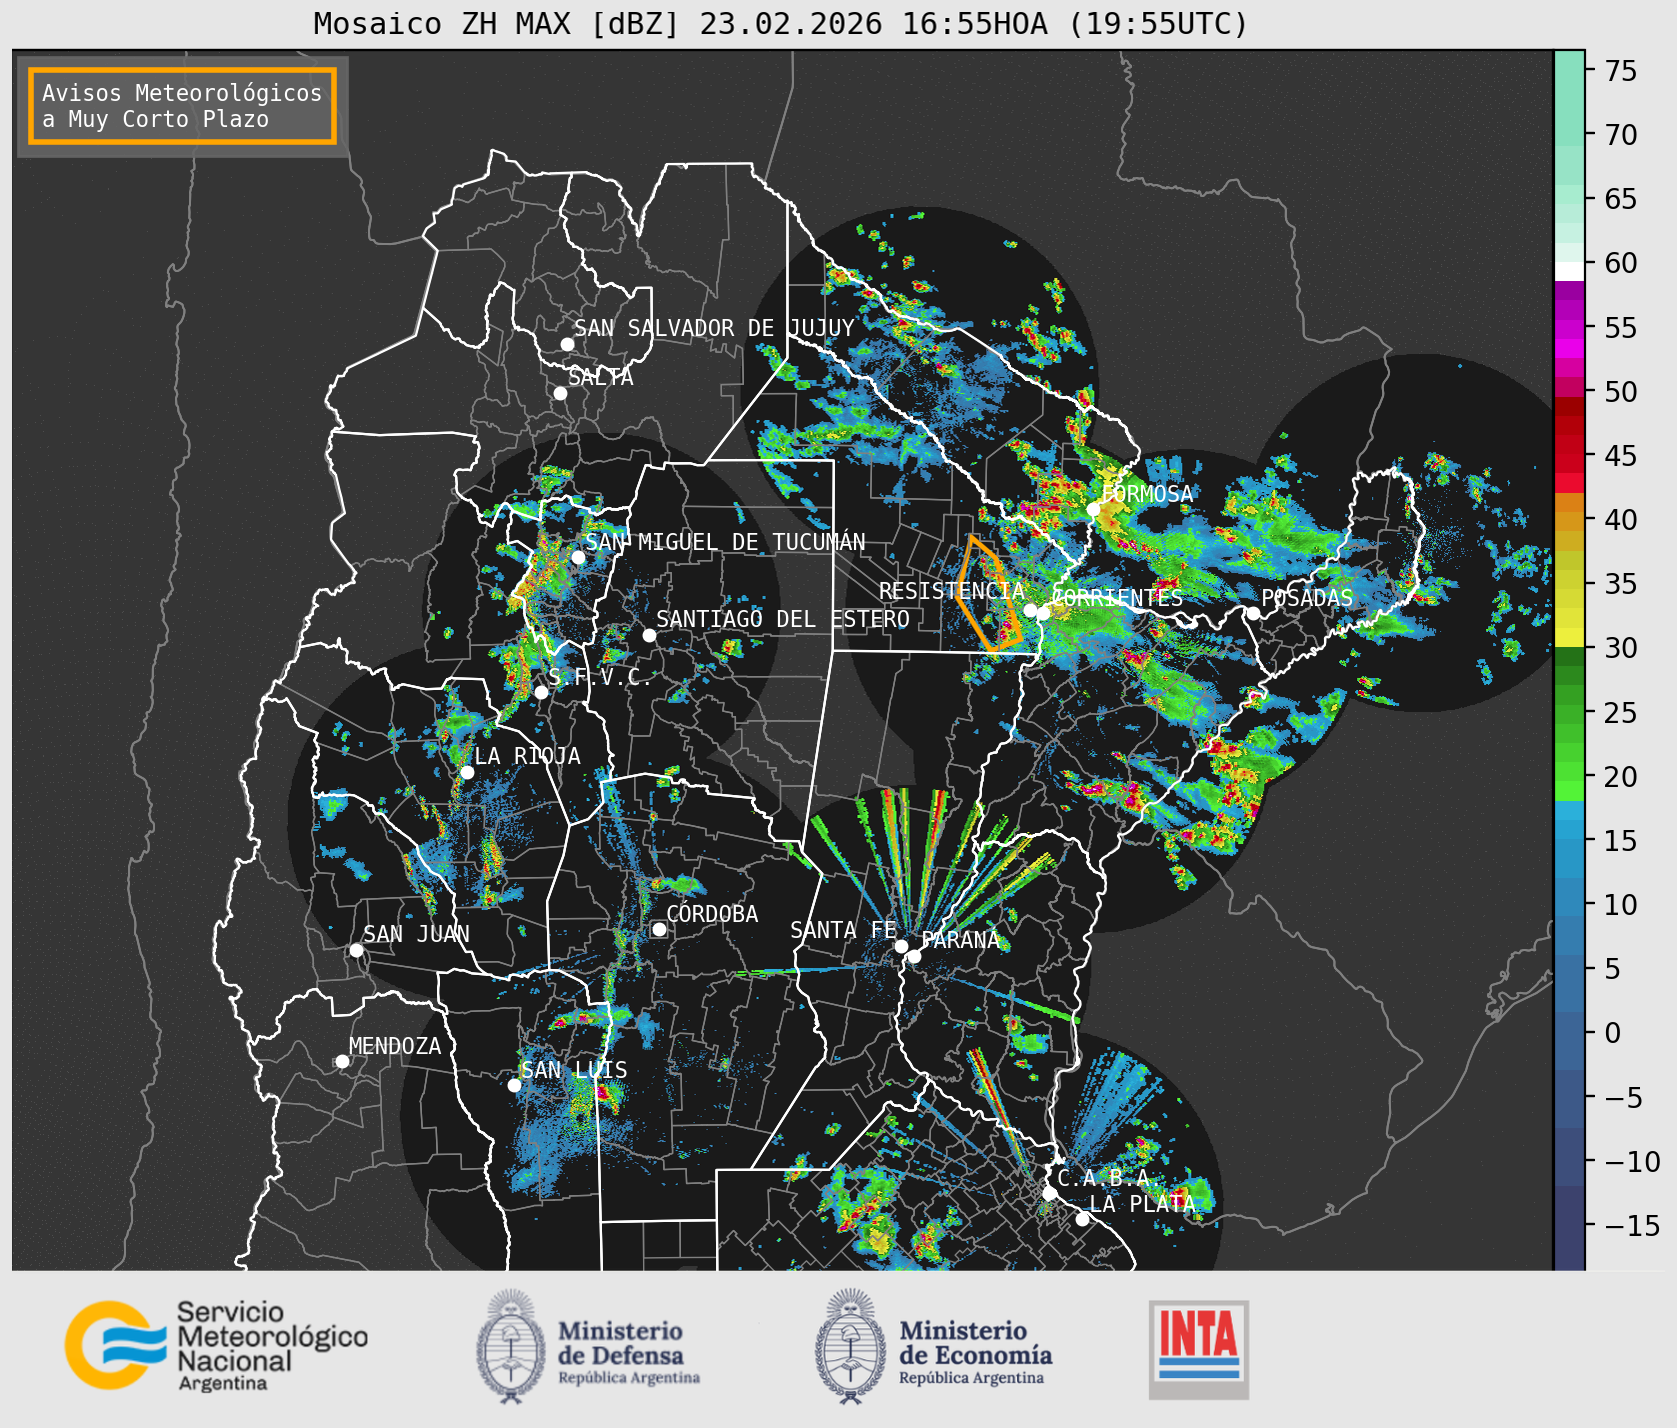Click the '40' tick label on the scale
The height and width of the screenshot is (1428, 1677).
(x=1621, y=520)
